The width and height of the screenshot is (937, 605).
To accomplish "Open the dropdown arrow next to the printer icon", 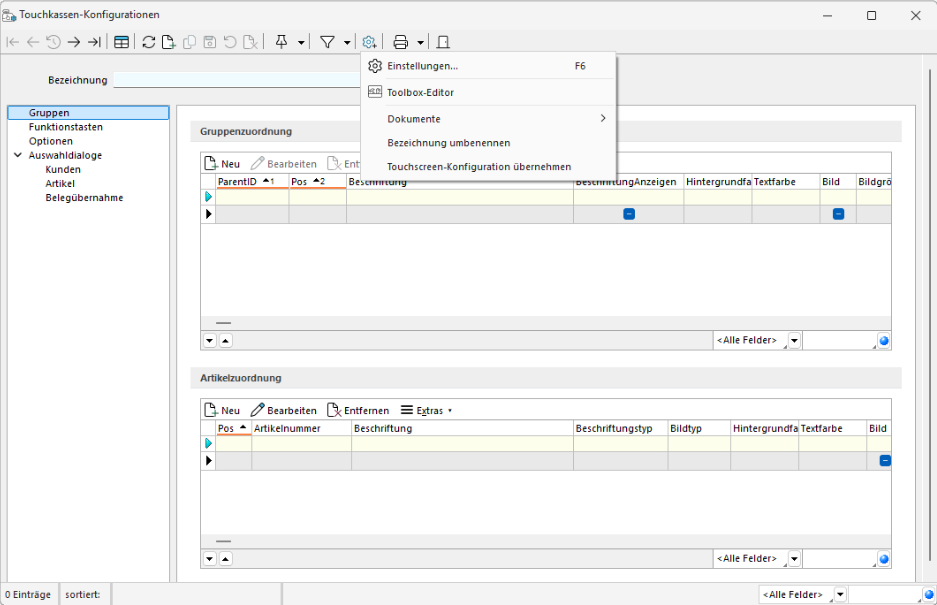I will tap(421, 42).
